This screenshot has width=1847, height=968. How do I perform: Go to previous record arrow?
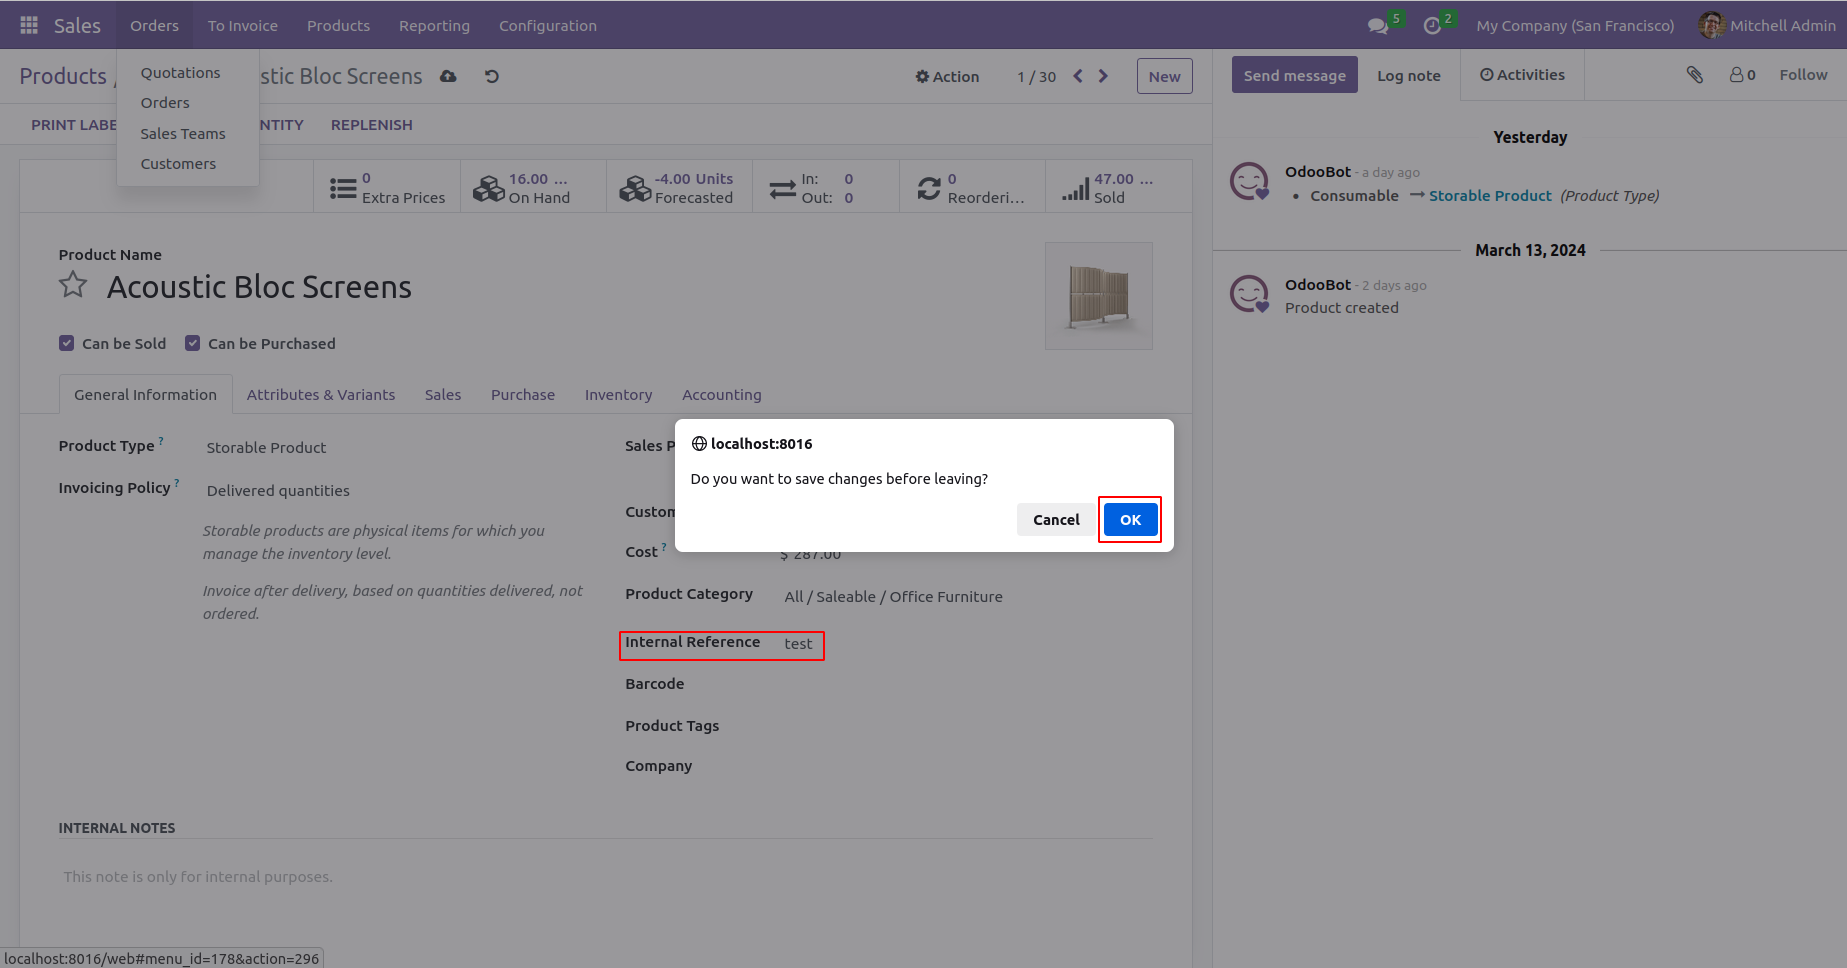[x=1078, y=76]
